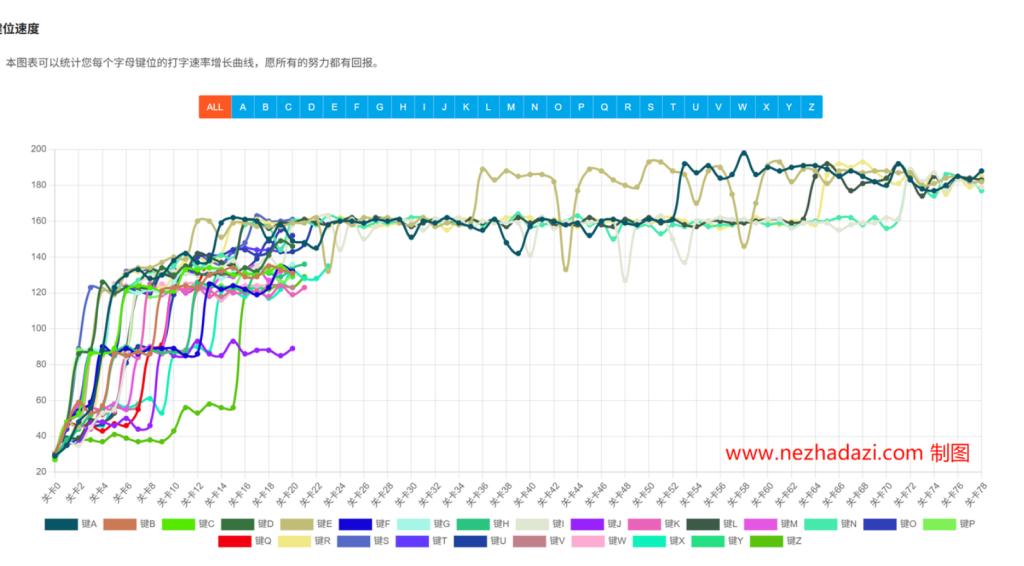This screenshot has width=1024, height=566.
Task: Select the letter Q tab
Action: [604, 107]
